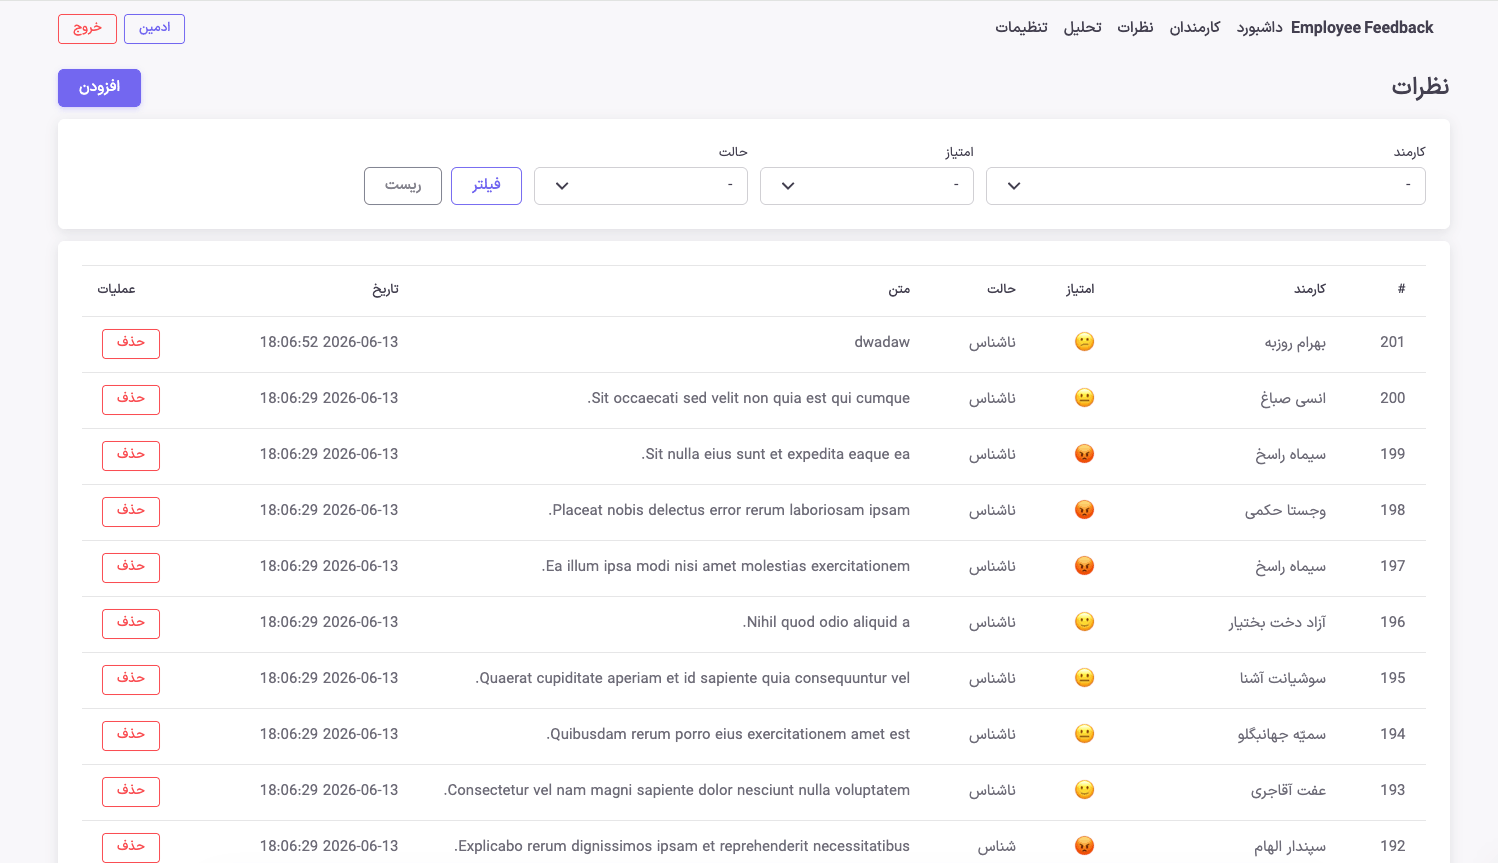Screen dimensions: 1498x863
Task: Click the angry emoji in row 198
Action: click(1084, 510)
